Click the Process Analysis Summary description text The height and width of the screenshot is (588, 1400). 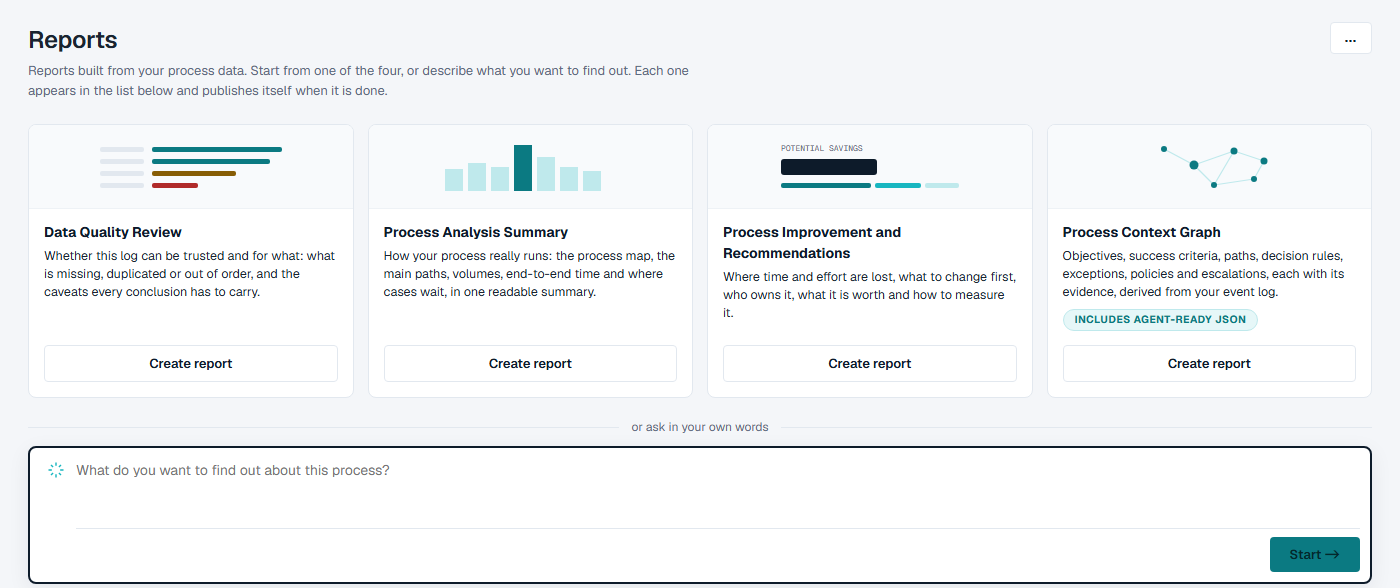529,274
